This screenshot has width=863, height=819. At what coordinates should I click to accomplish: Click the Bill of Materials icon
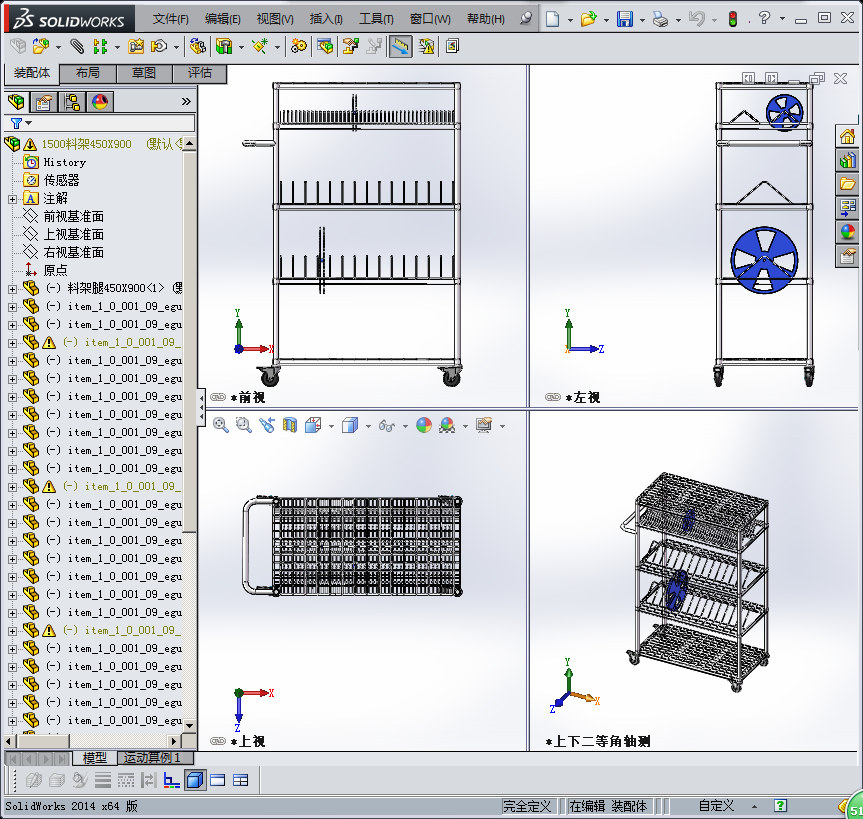pyautogui.click(x=325, y=46)
